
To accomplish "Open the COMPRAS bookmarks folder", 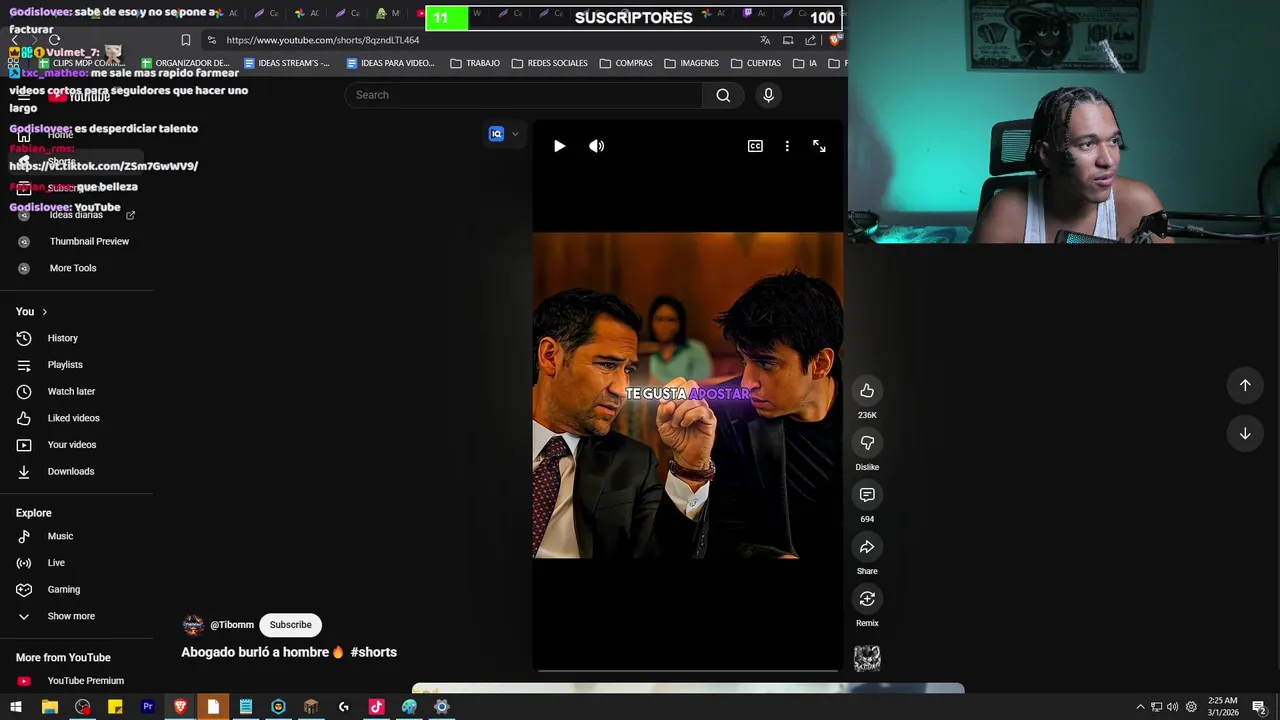I will coord(626,63).
